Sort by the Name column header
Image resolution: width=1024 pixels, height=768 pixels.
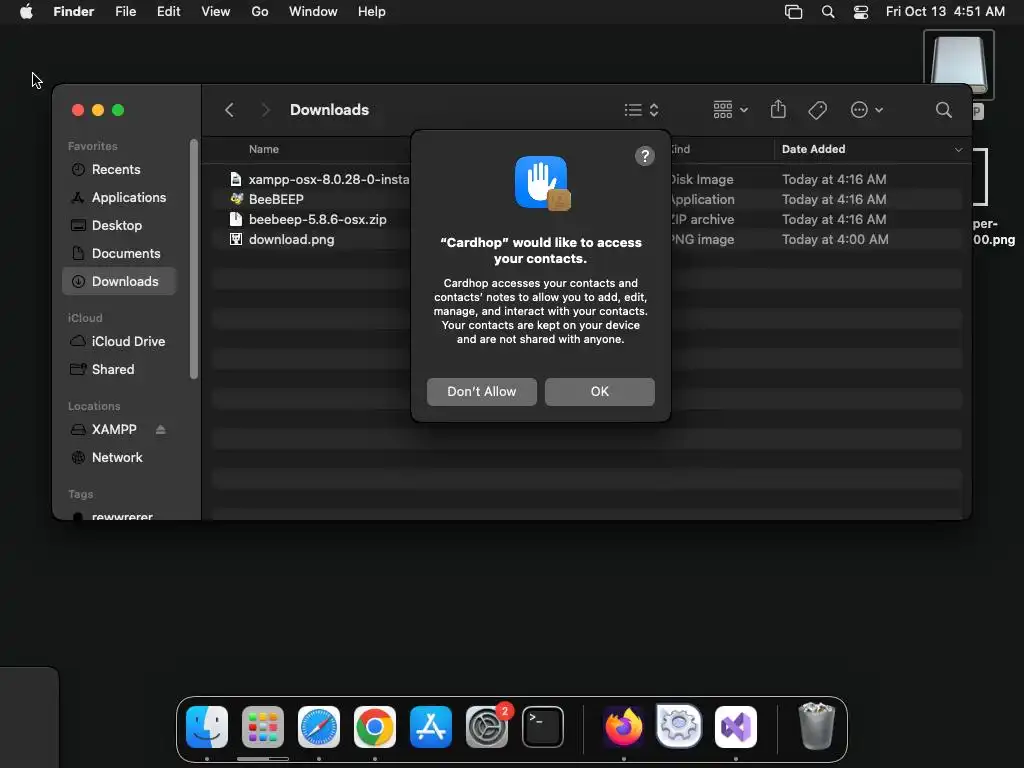[x=263, y=149]
